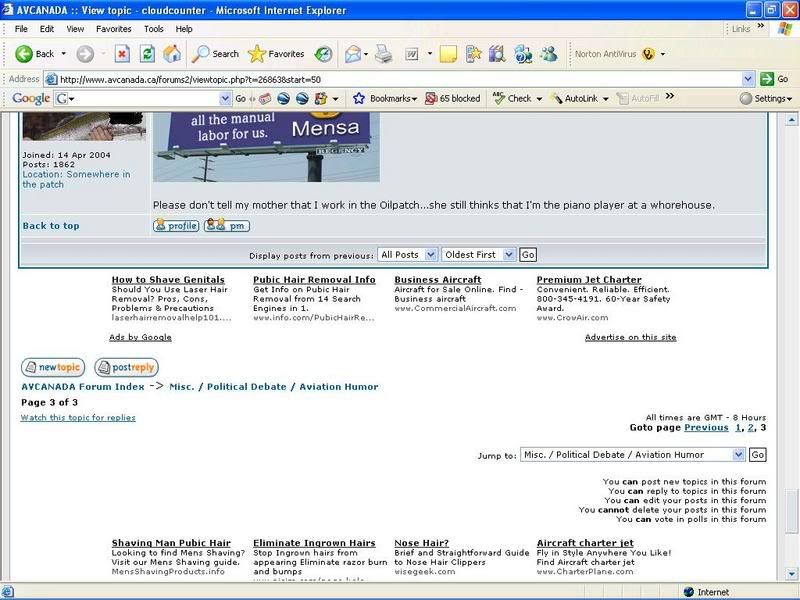800x600 pixels.
Task: Run Google toolbar spell Check
Action: tap(513, 98)
